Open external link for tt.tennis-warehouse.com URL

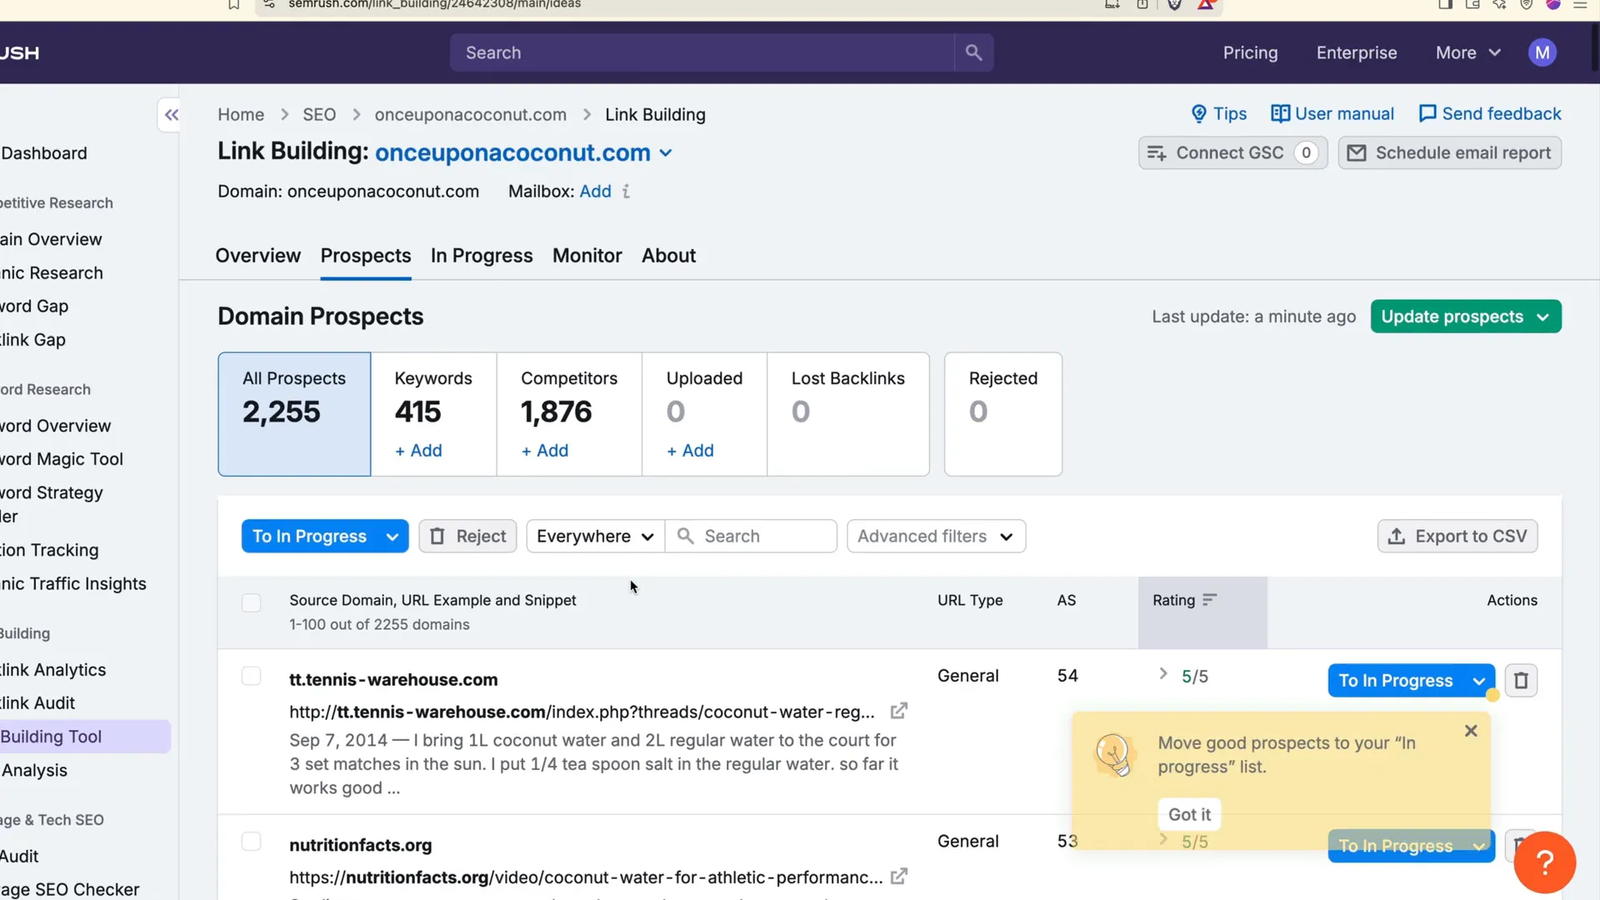click(899, 711)
